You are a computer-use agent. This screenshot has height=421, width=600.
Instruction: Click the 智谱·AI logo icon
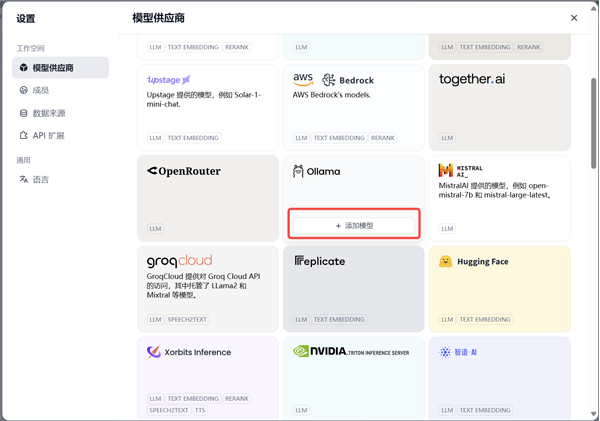[x=445, y=352]
